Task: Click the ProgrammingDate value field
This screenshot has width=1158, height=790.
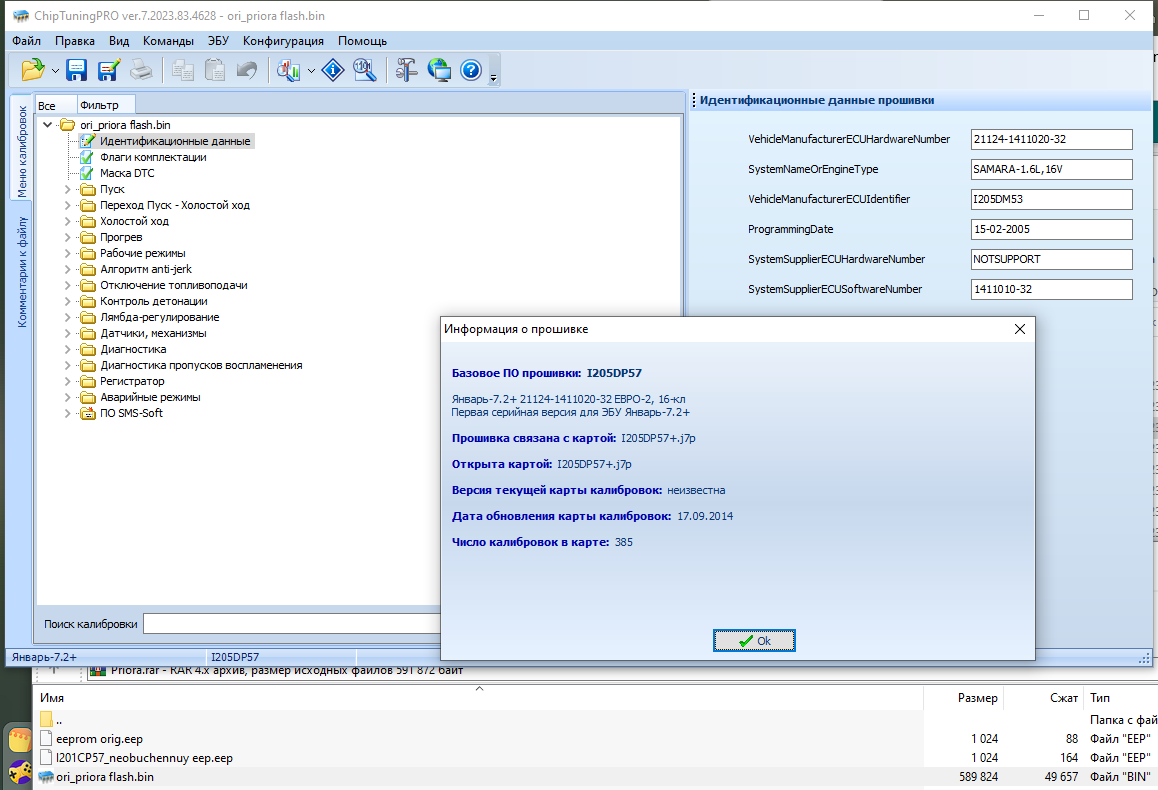Action: coord(1051,229)
